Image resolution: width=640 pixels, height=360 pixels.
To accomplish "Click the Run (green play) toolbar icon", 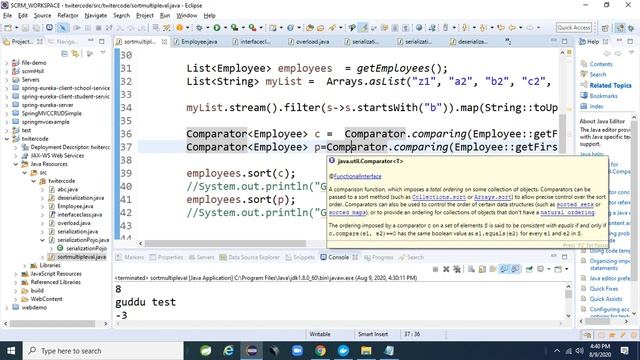I will [217, 28].
